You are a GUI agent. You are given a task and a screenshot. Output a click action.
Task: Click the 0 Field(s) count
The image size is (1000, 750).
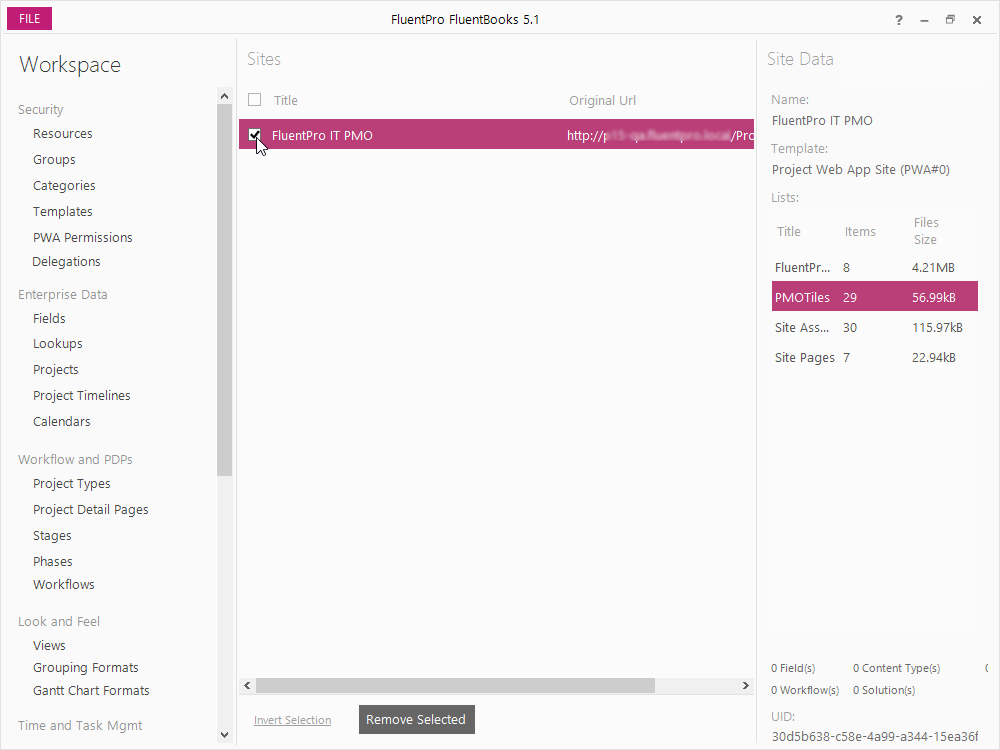tap(793, 668)
